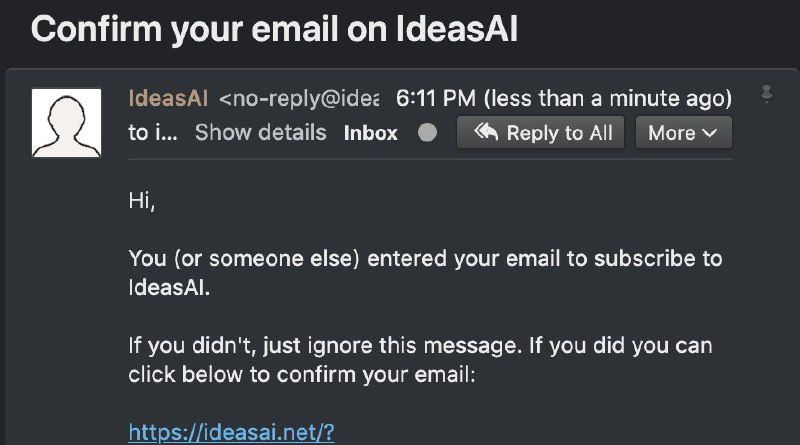Viewport: 800px width, 445px height.
Task: Expand headers via Show details
Action: tap(260, 133)
